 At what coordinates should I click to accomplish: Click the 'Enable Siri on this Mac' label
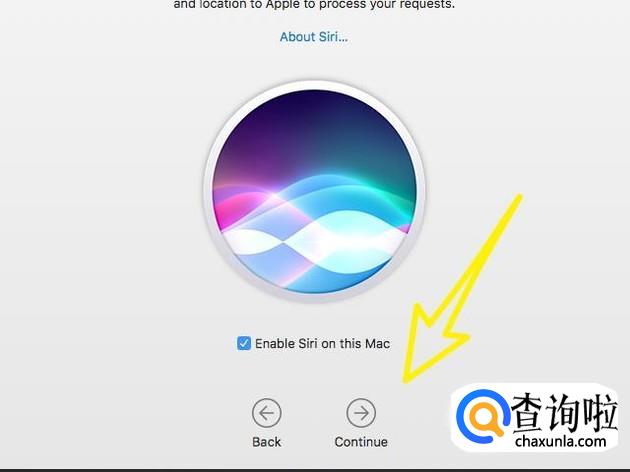tap(322, 344)
